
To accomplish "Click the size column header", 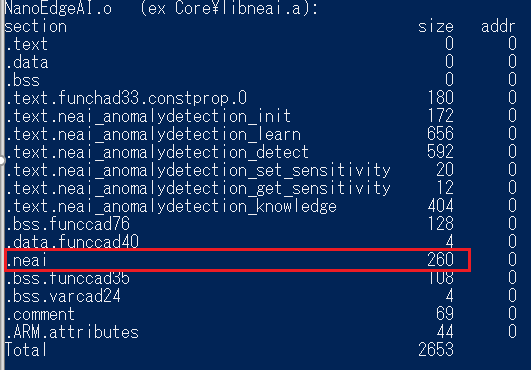I will (436, 27).
